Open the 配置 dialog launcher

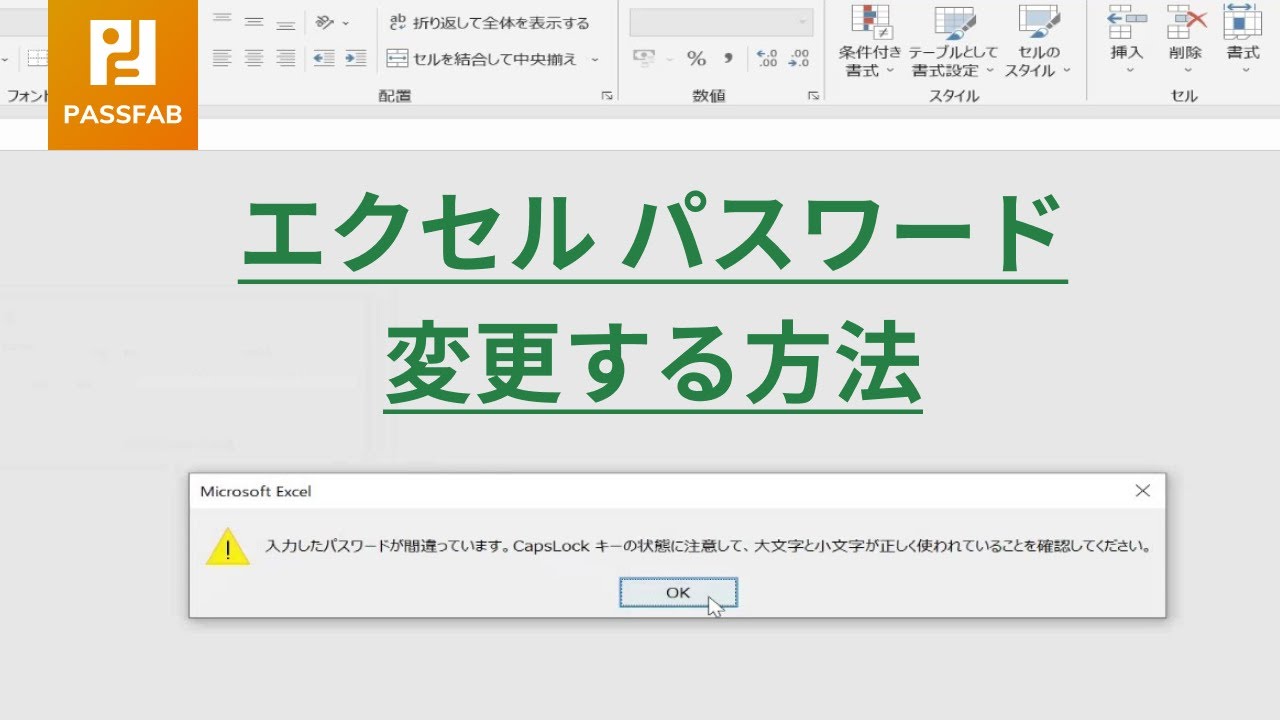click(606, 96)
